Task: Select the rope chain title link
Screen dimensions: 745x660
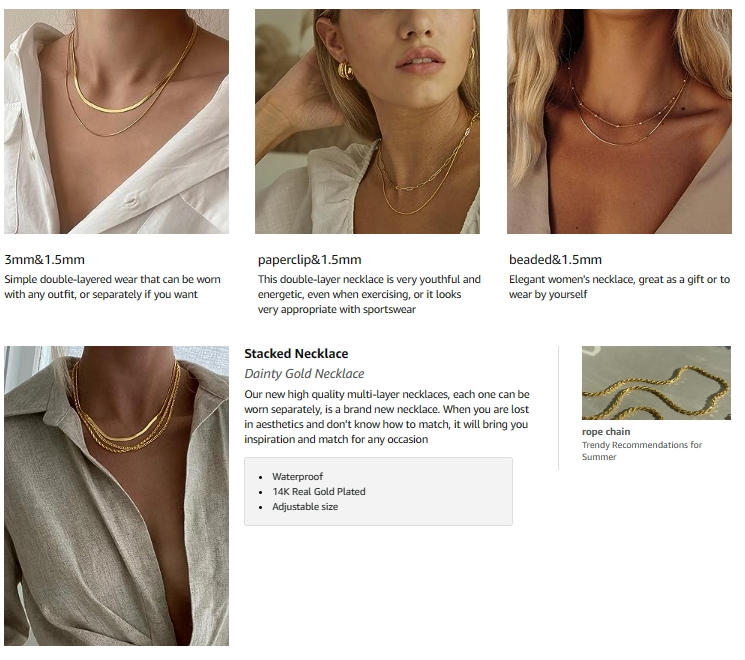Action: click(x=606, y=431)
